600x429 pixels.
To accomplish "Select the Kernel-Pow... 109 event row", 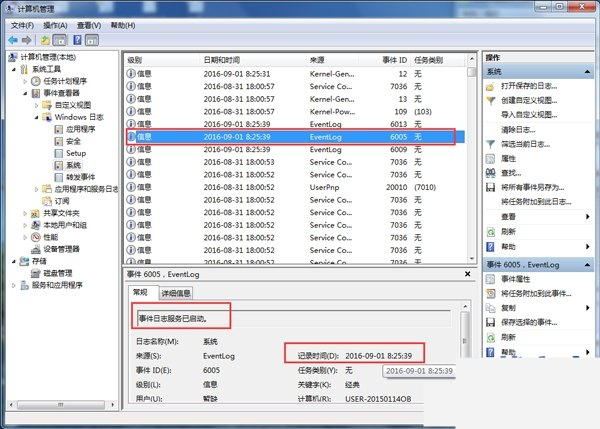I will [x=295, y=111].
